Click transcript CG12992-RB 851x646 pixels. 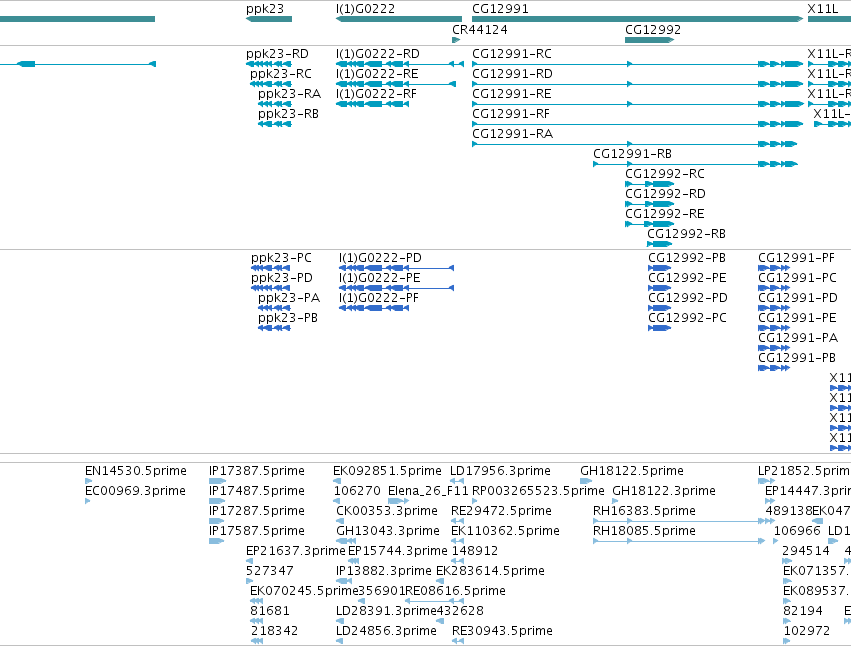pyautogui.click(x=660, y=244)
